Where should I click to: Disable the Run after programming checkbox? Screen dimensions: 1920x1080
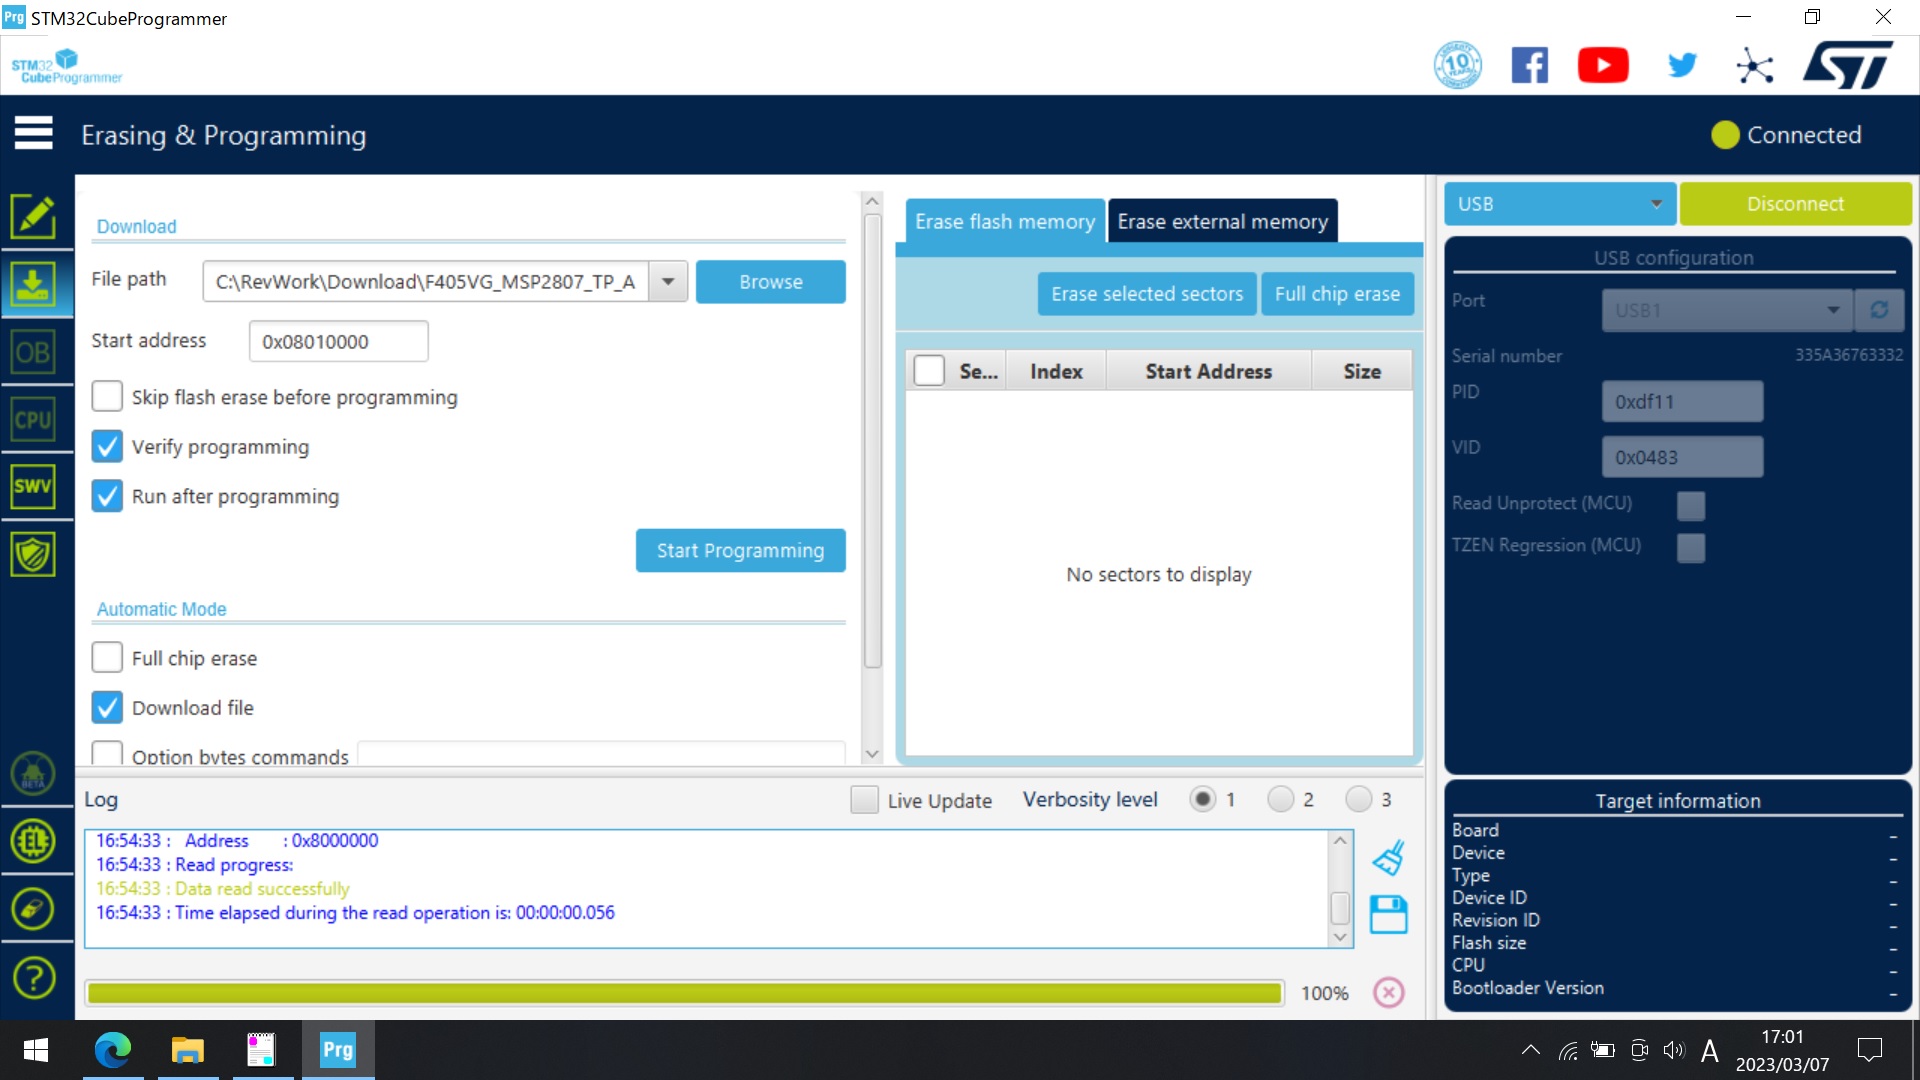point(107,495)
